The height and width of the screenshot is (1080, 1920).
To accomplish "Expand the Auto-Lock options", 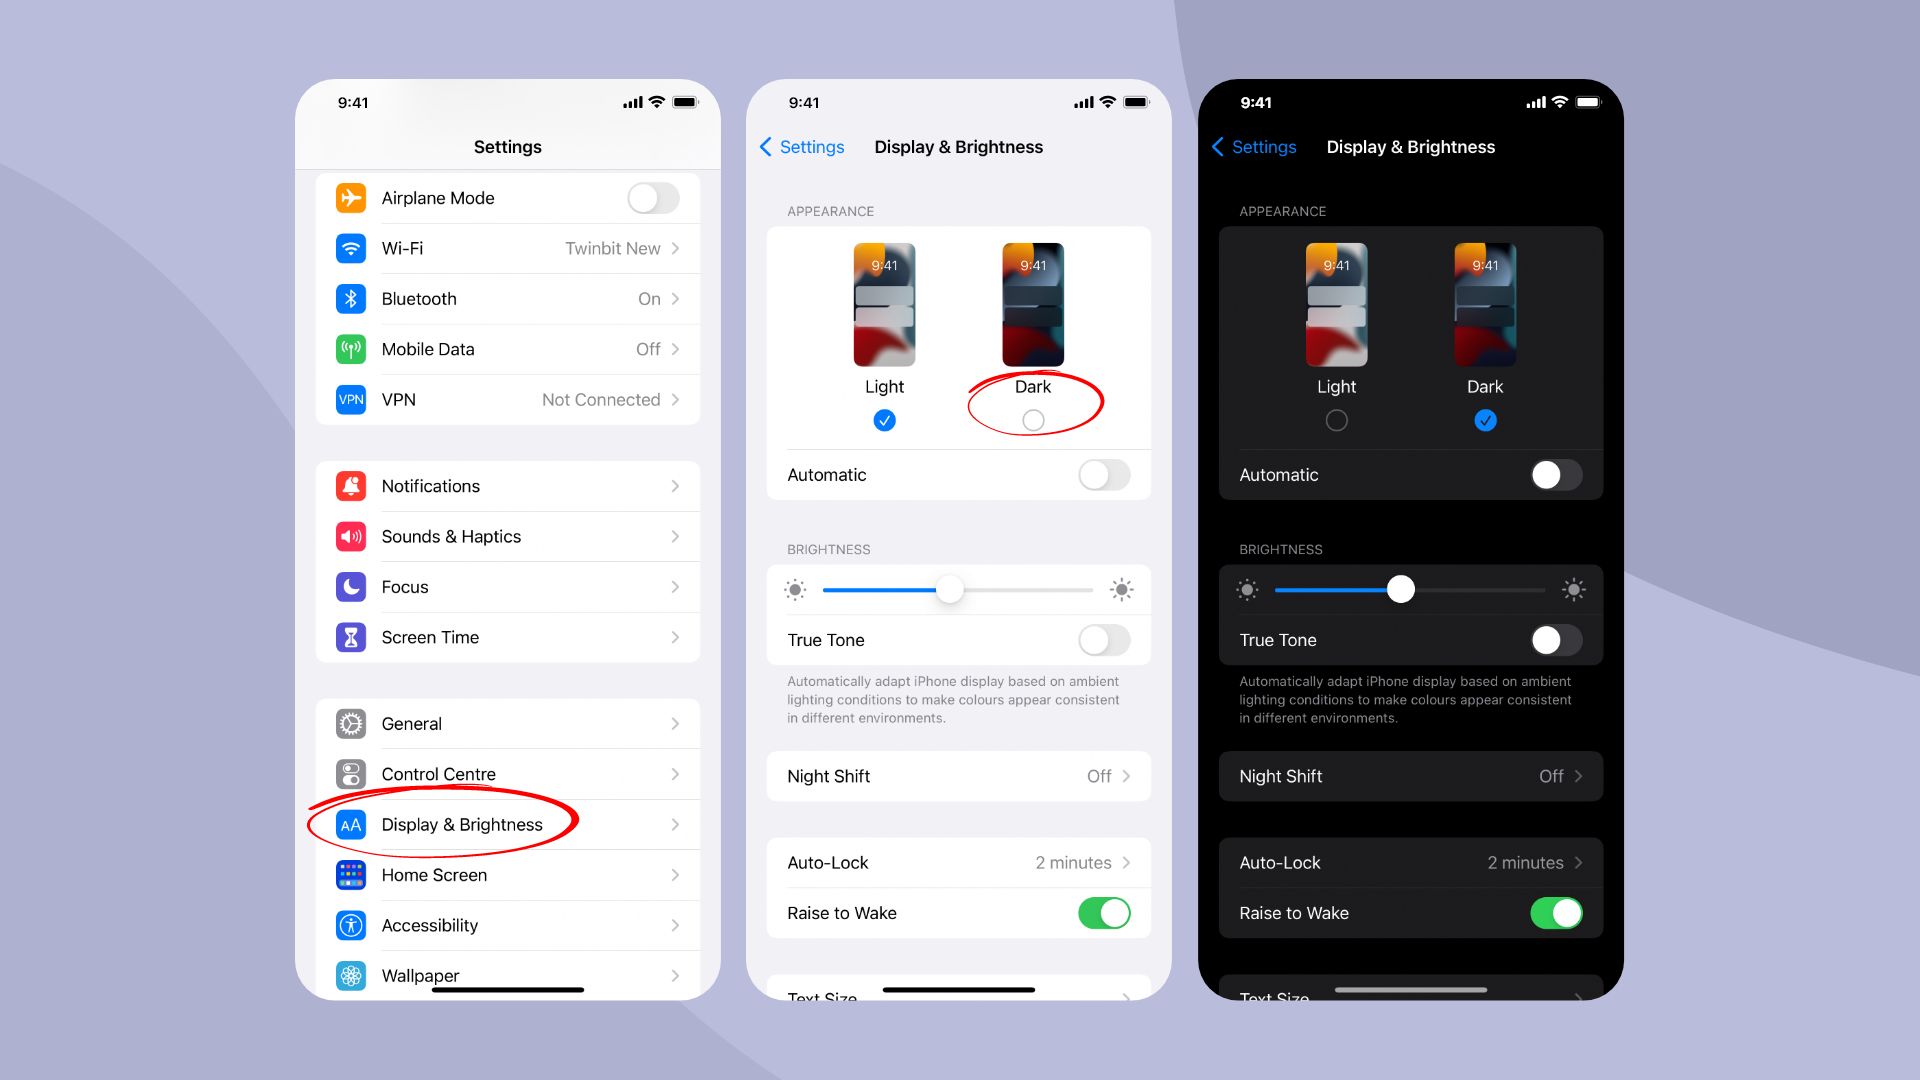I will click(x=959, y=861).
